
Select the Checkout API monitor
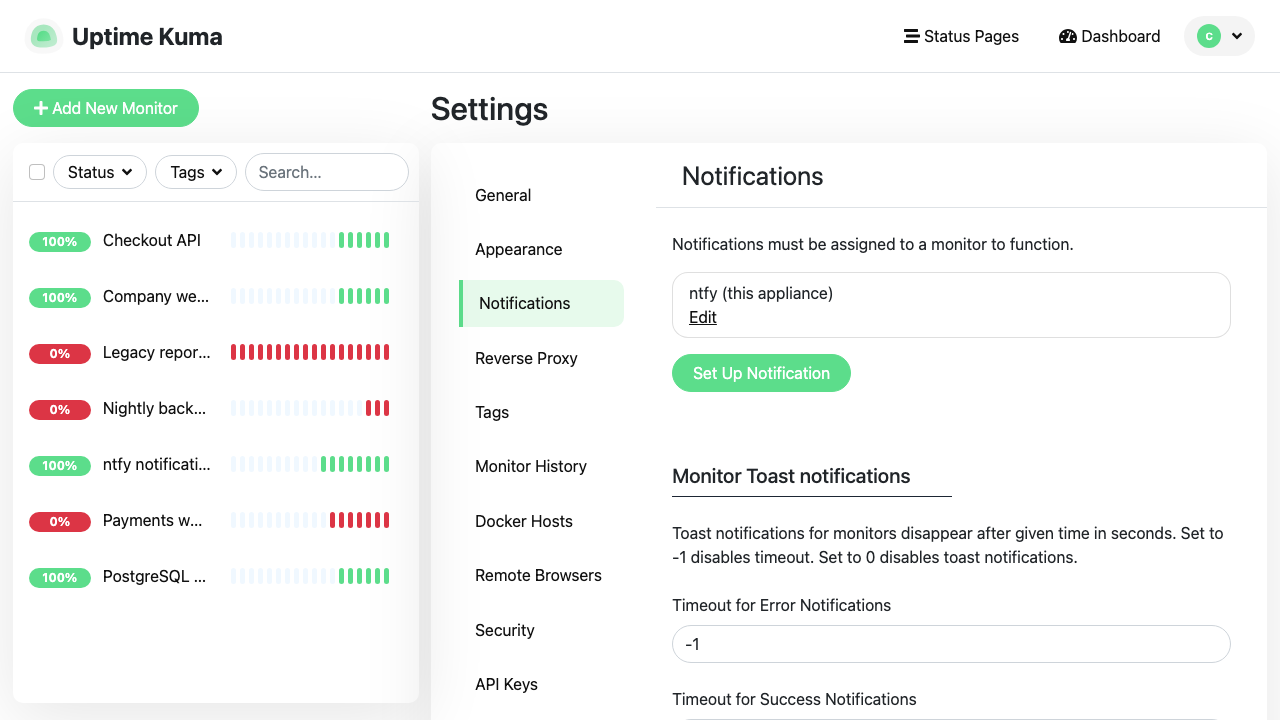click(216, 240)
